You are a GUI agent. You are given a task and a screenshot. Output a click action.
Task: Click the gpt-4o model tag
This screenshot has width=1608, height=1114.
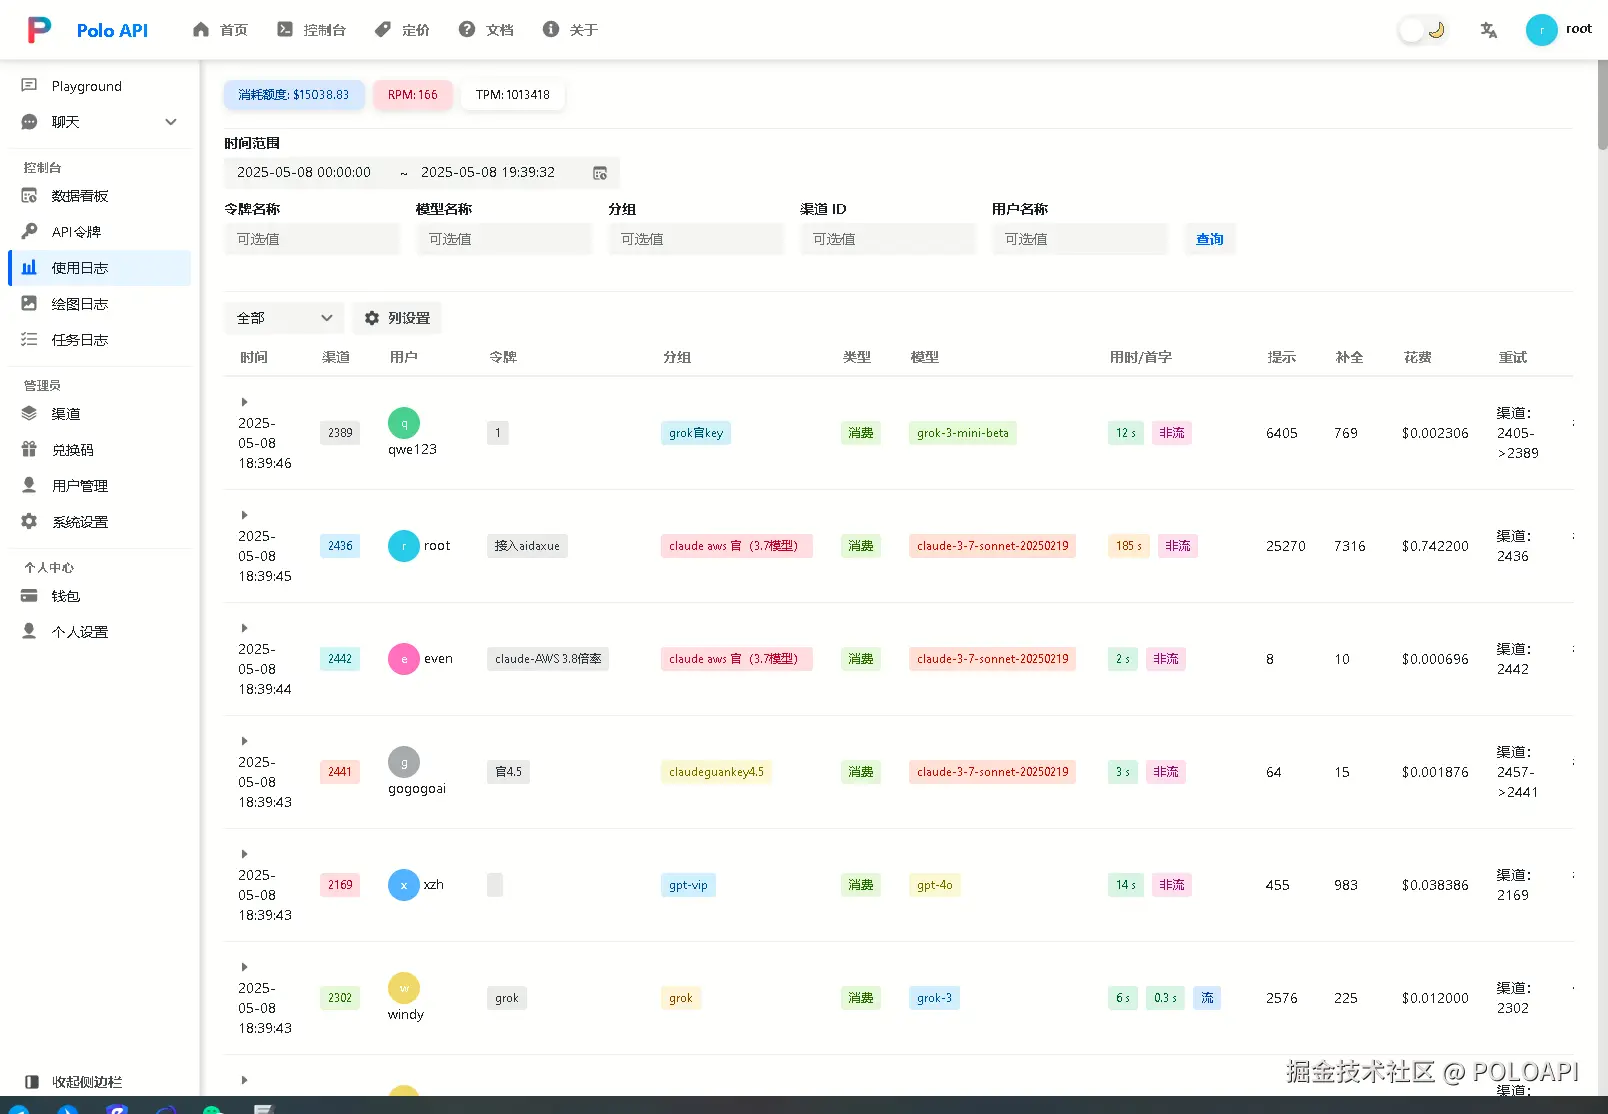click(x=935, y=885)
